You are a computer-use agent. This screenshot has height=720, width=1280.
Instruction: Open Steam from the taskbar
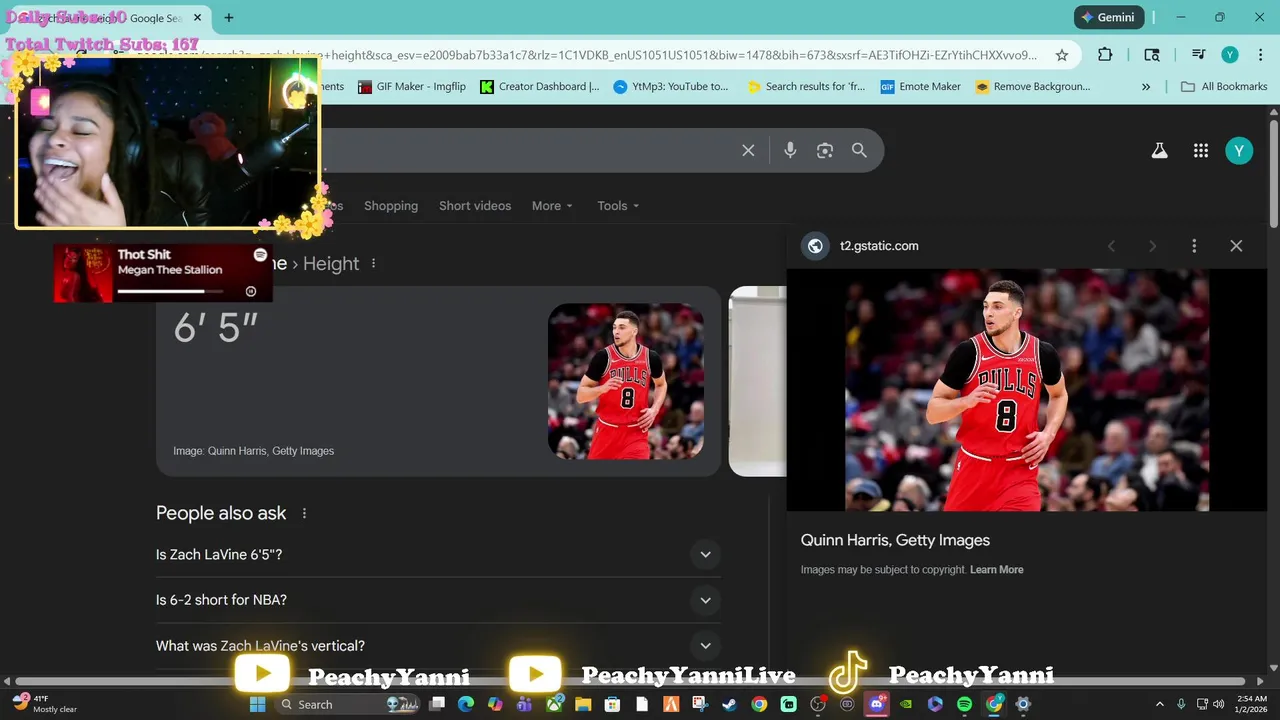click(x=729, y=704)
